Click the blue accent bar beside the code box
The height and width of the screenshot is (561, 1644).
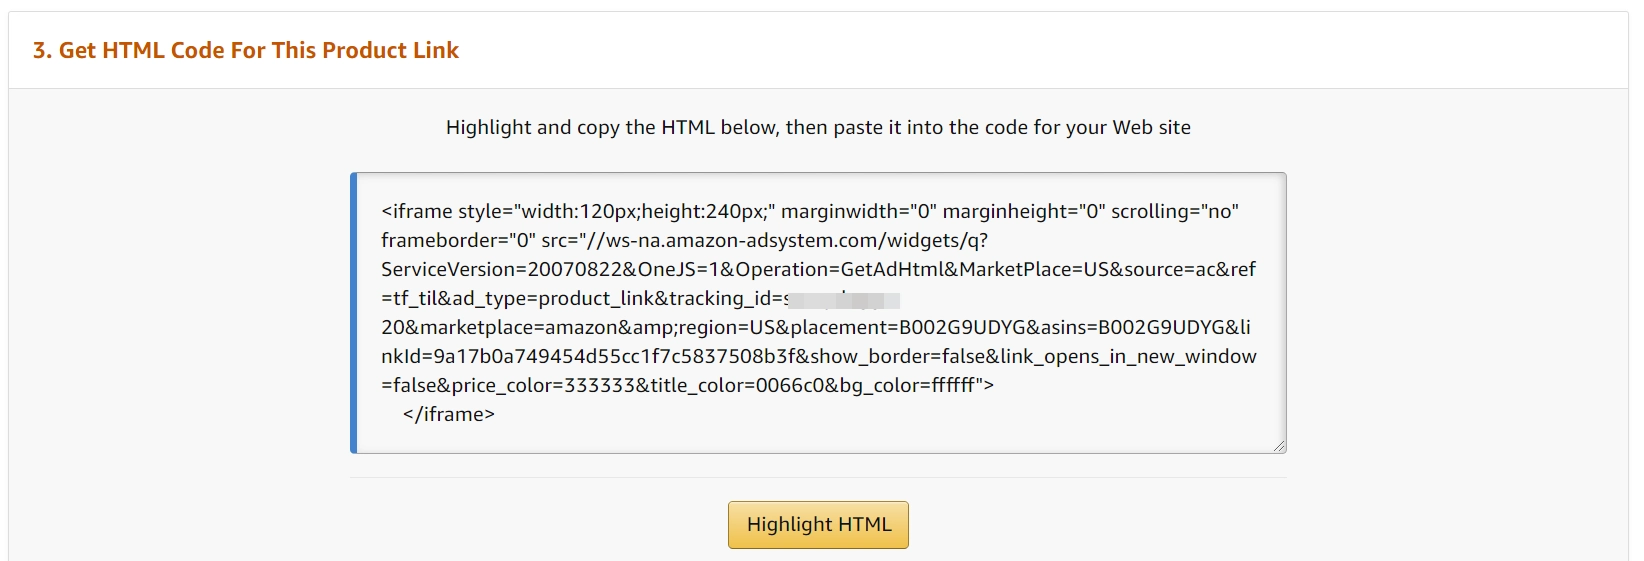point(353,313)
